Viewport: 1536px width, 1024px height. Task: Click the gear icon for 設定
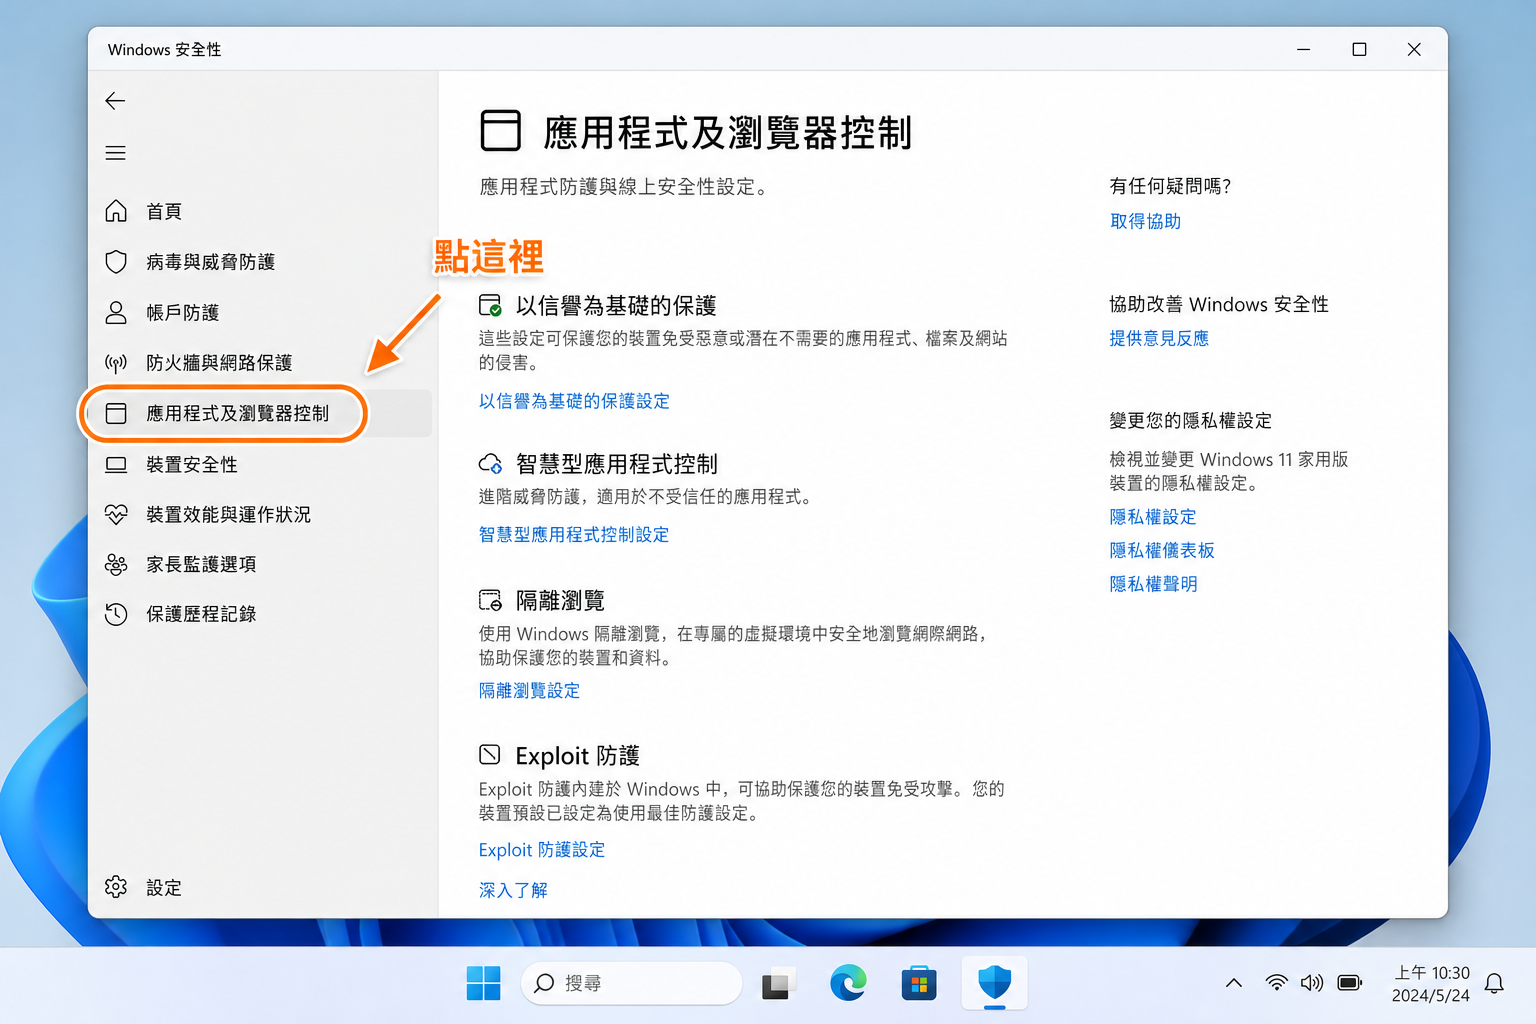116,887
